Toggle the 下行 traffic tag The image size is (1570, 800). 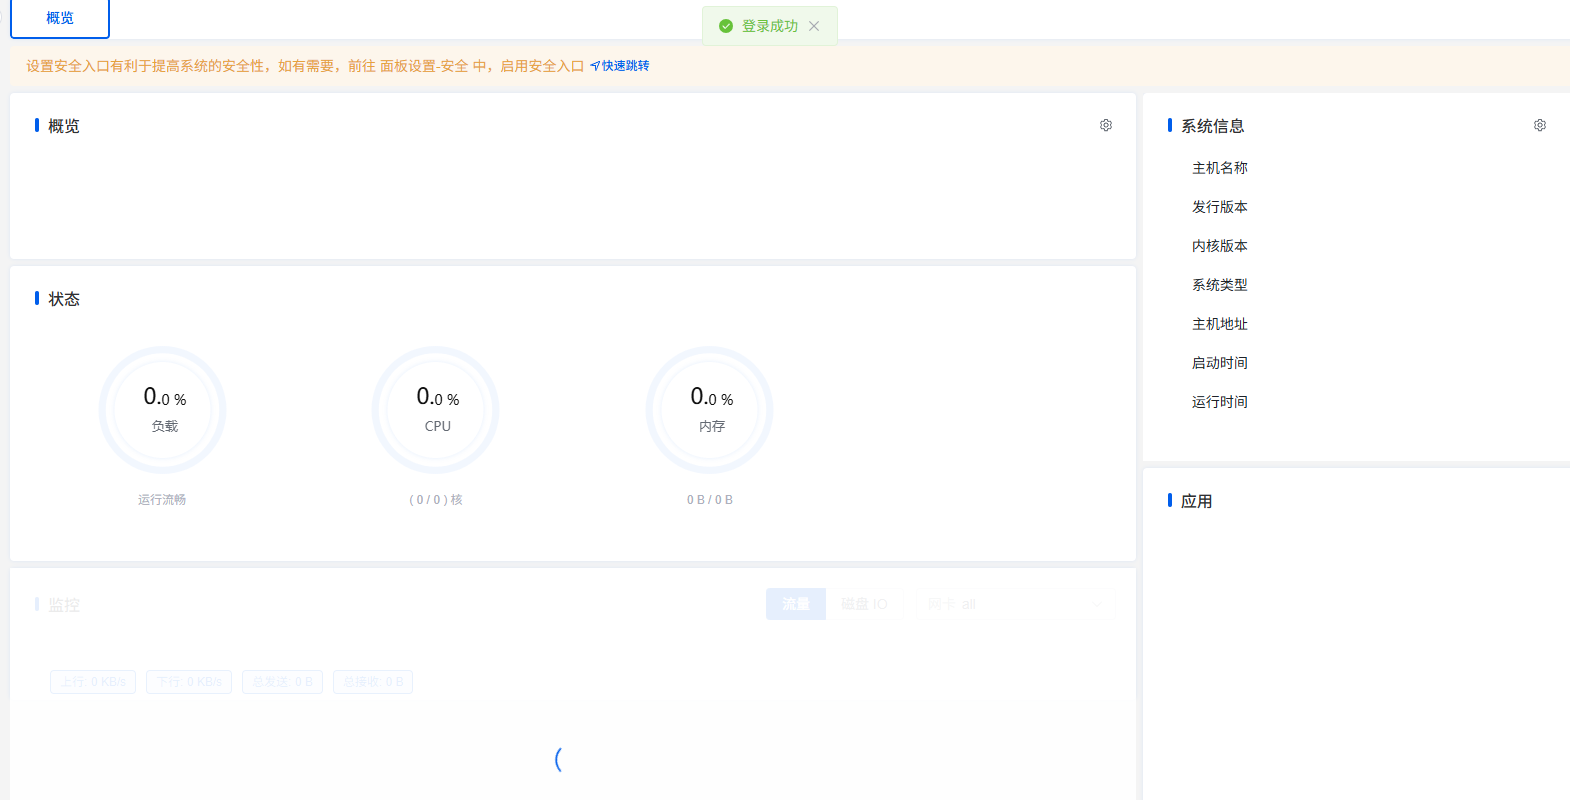[x=189, y=682]
